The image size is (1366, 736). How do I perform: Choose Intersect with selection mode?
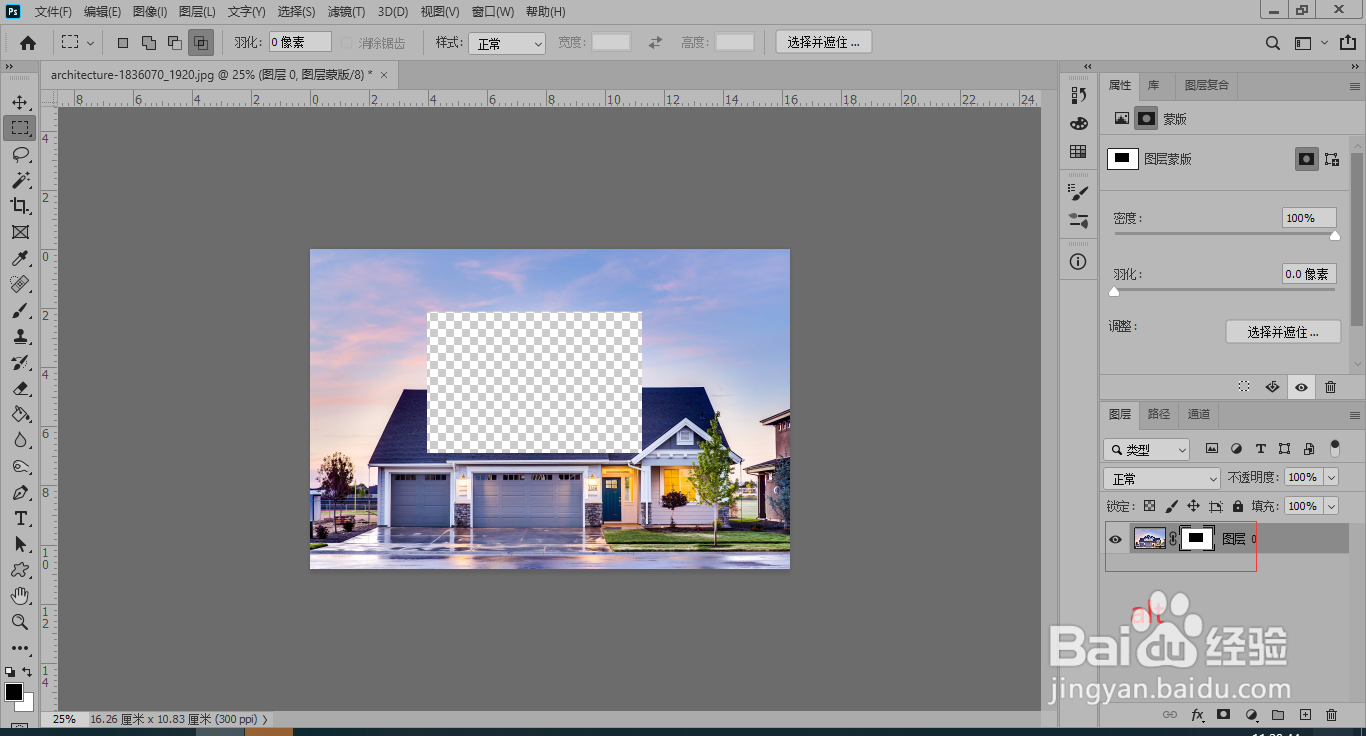click(201, 43)
